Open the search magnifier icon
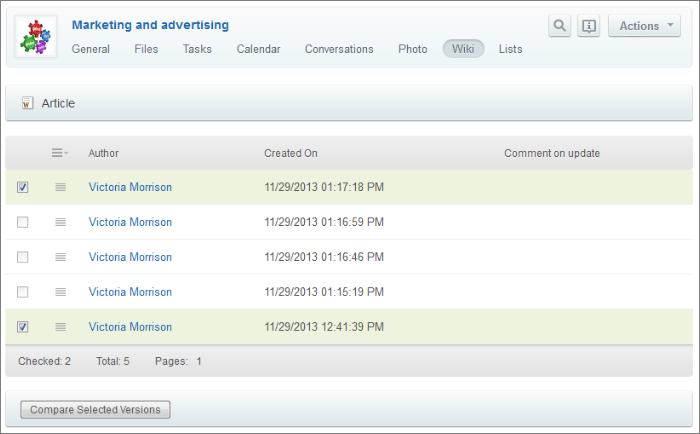This screenshot has width=700, height=434. point(560,26)
